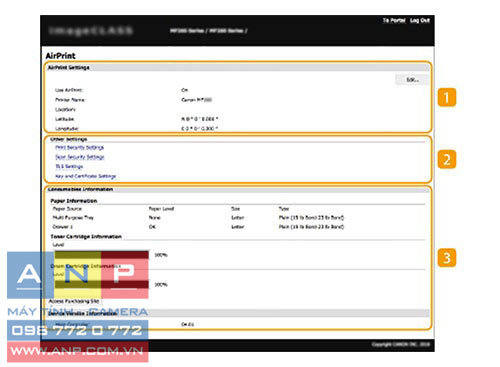Click the Edit... button in AirPrint Settings

point(412,80)
